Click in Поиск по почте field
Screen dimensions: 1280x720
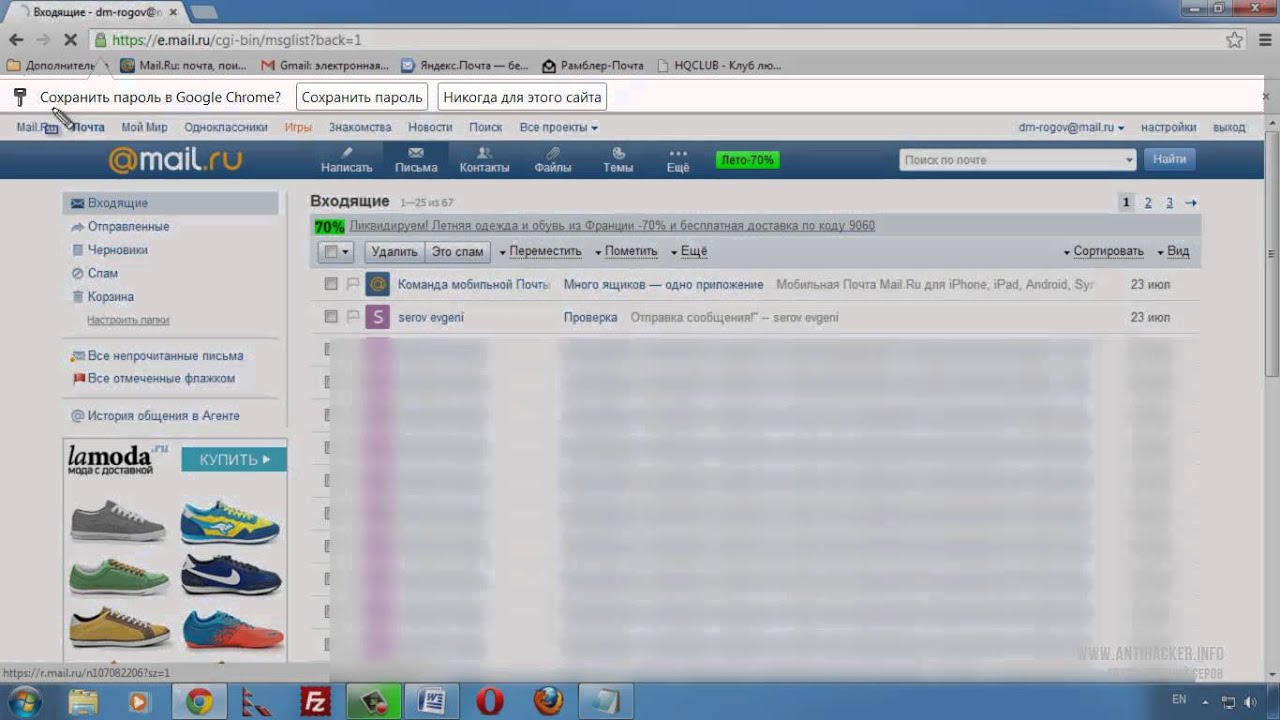click(1010, 160)
